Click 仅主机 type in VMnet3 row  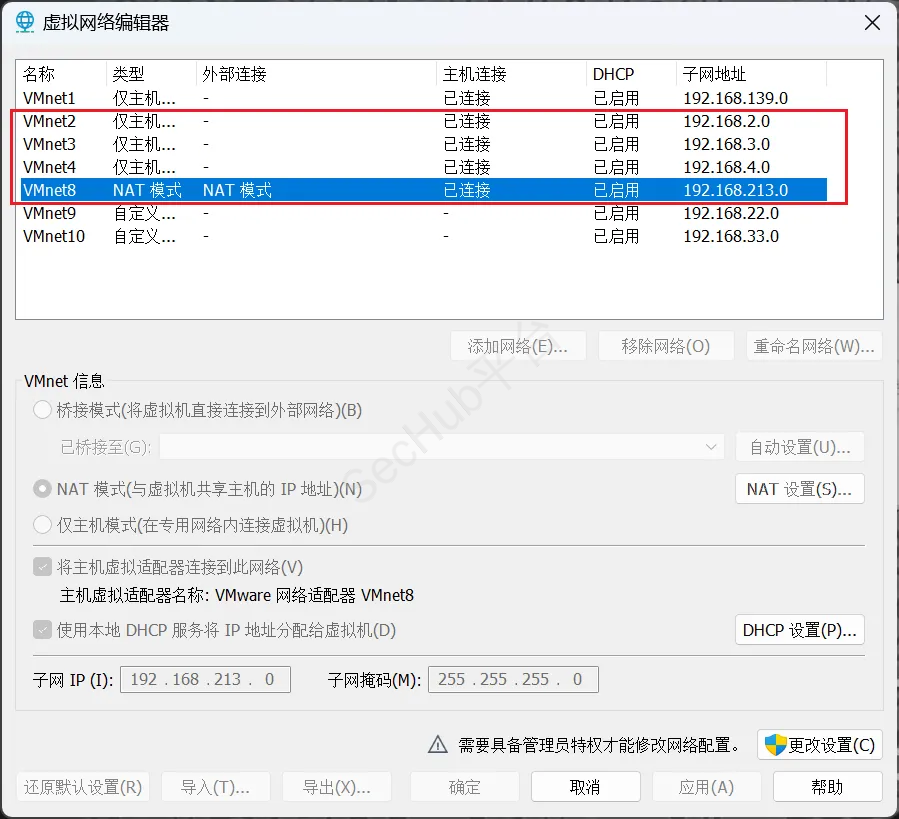[x=144, y=144]
